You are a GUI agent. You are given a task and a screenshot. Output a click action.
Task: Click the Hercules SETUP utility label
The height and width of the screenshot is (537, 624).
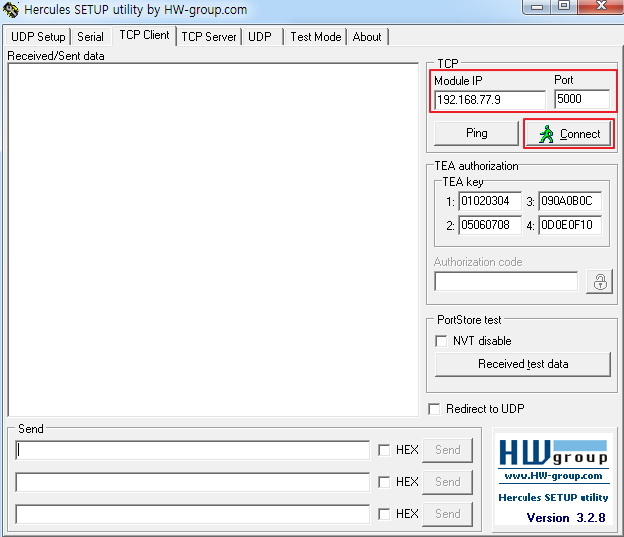tap(553, 497)
